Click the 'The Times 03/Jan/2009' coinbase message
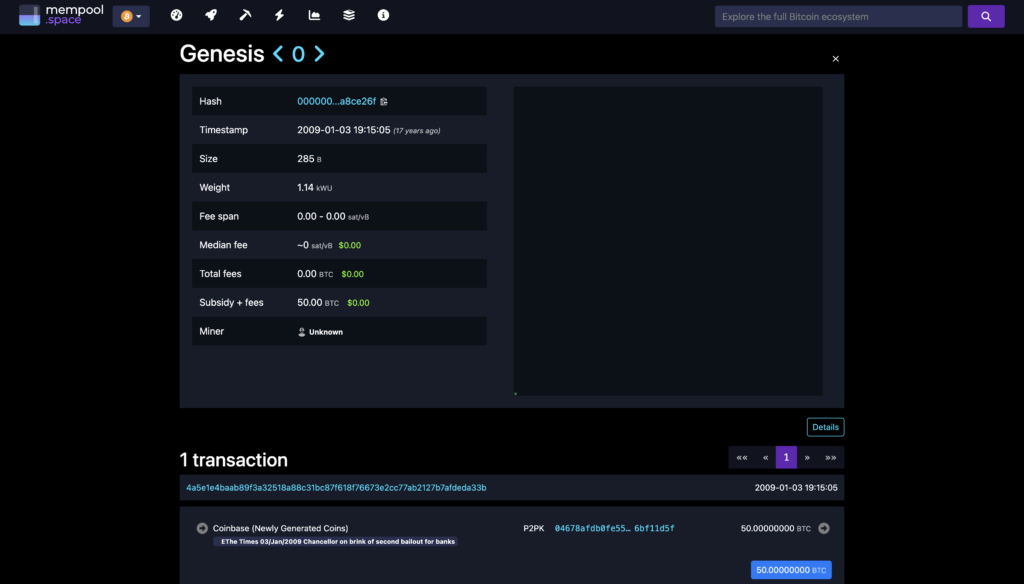 pyautogui.click(x=336, y=542)
